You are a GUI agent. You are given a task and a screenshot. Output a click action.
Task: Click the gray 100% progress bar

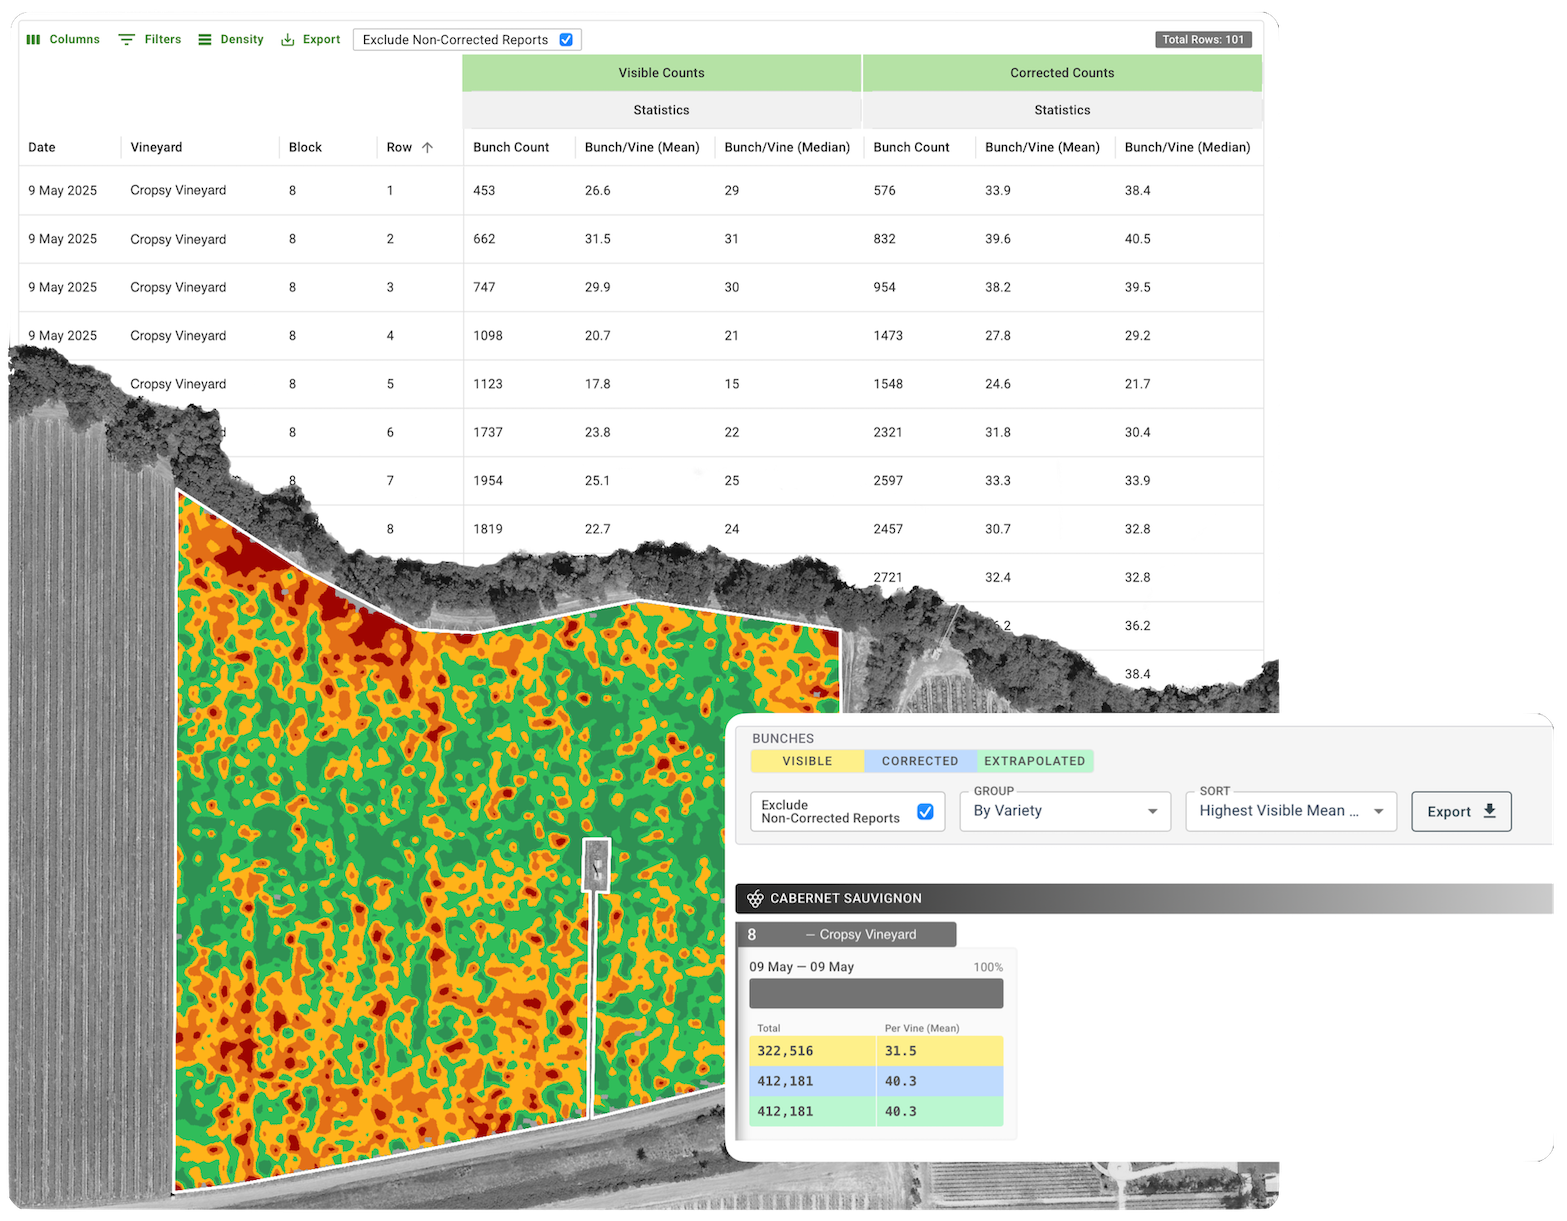point(876,993)
